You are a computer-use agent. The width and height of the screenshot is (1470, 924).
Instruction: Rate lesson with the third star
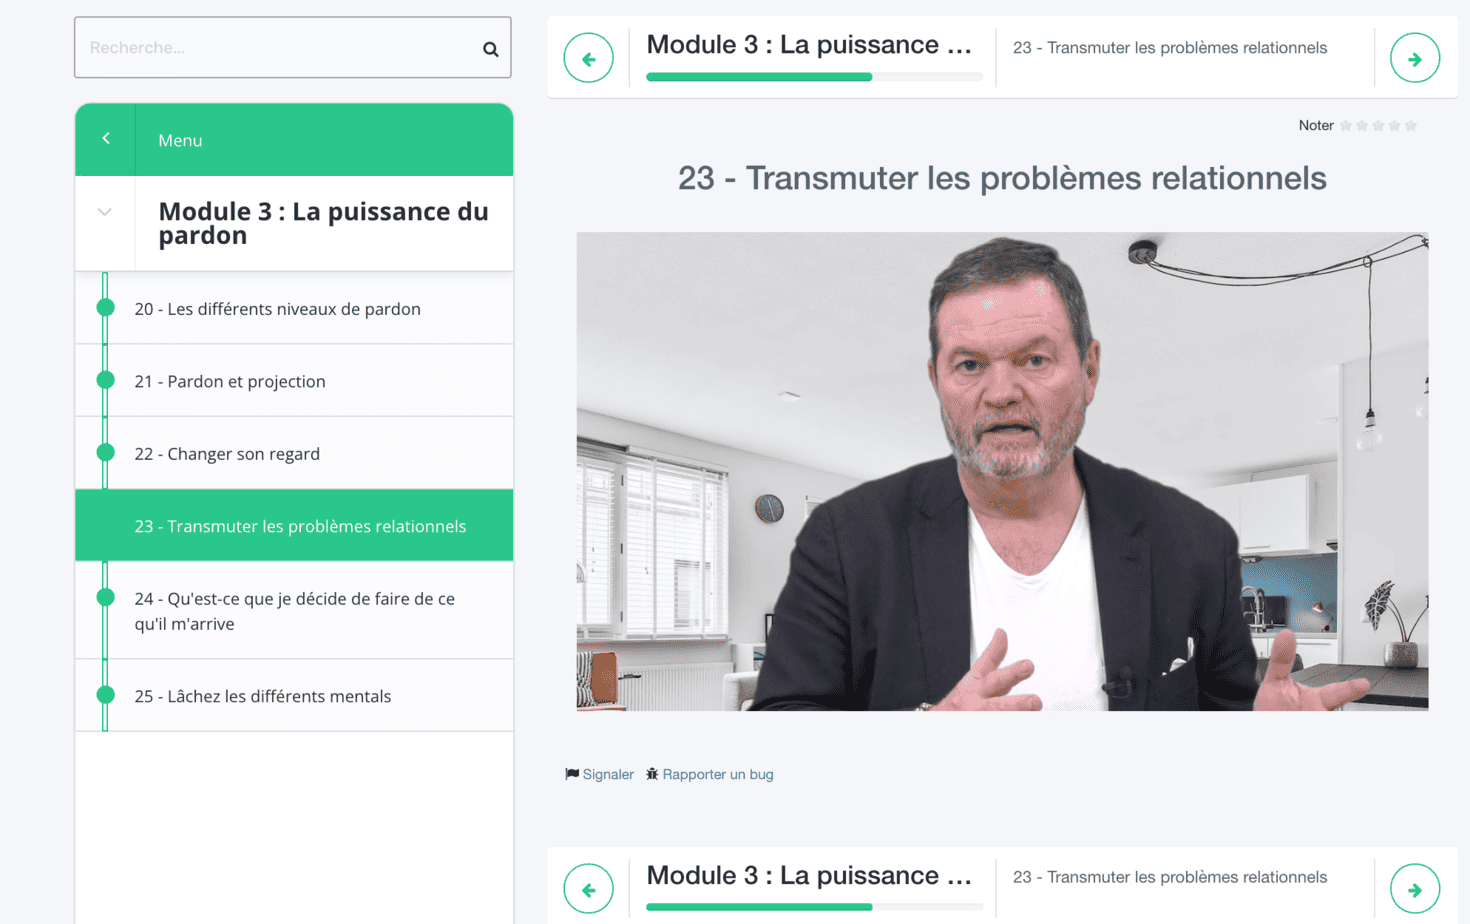pos(1378,126)
